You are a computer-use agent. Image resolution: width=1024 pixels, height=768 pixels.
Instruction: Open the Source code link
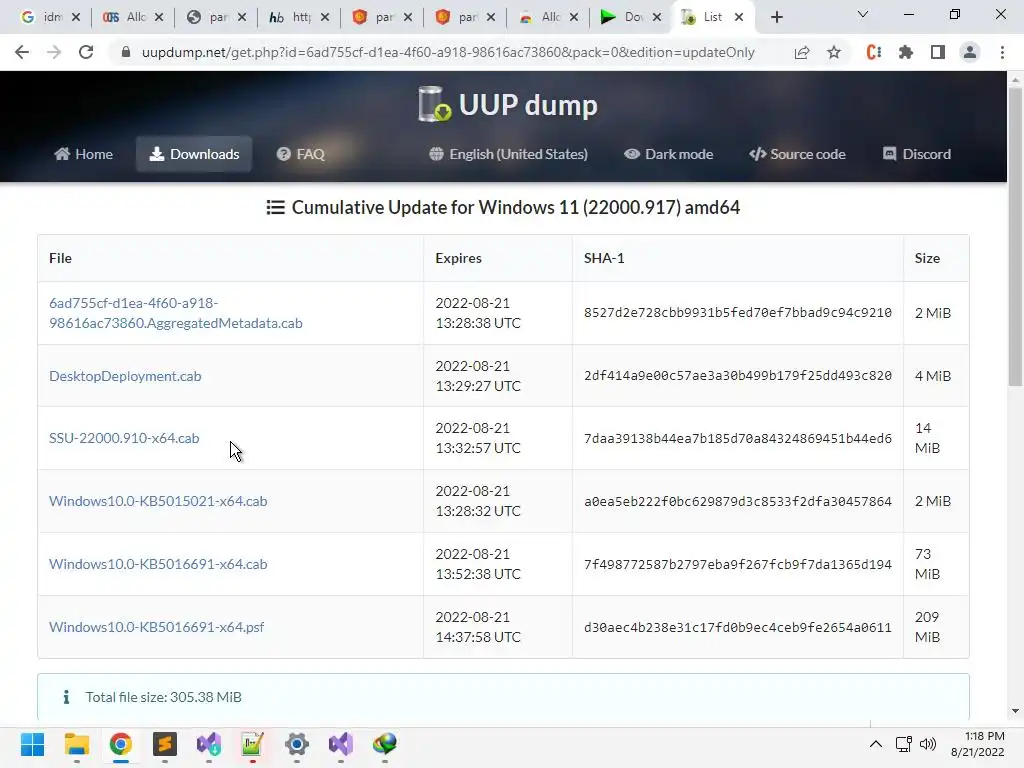[x=797, y=154]
